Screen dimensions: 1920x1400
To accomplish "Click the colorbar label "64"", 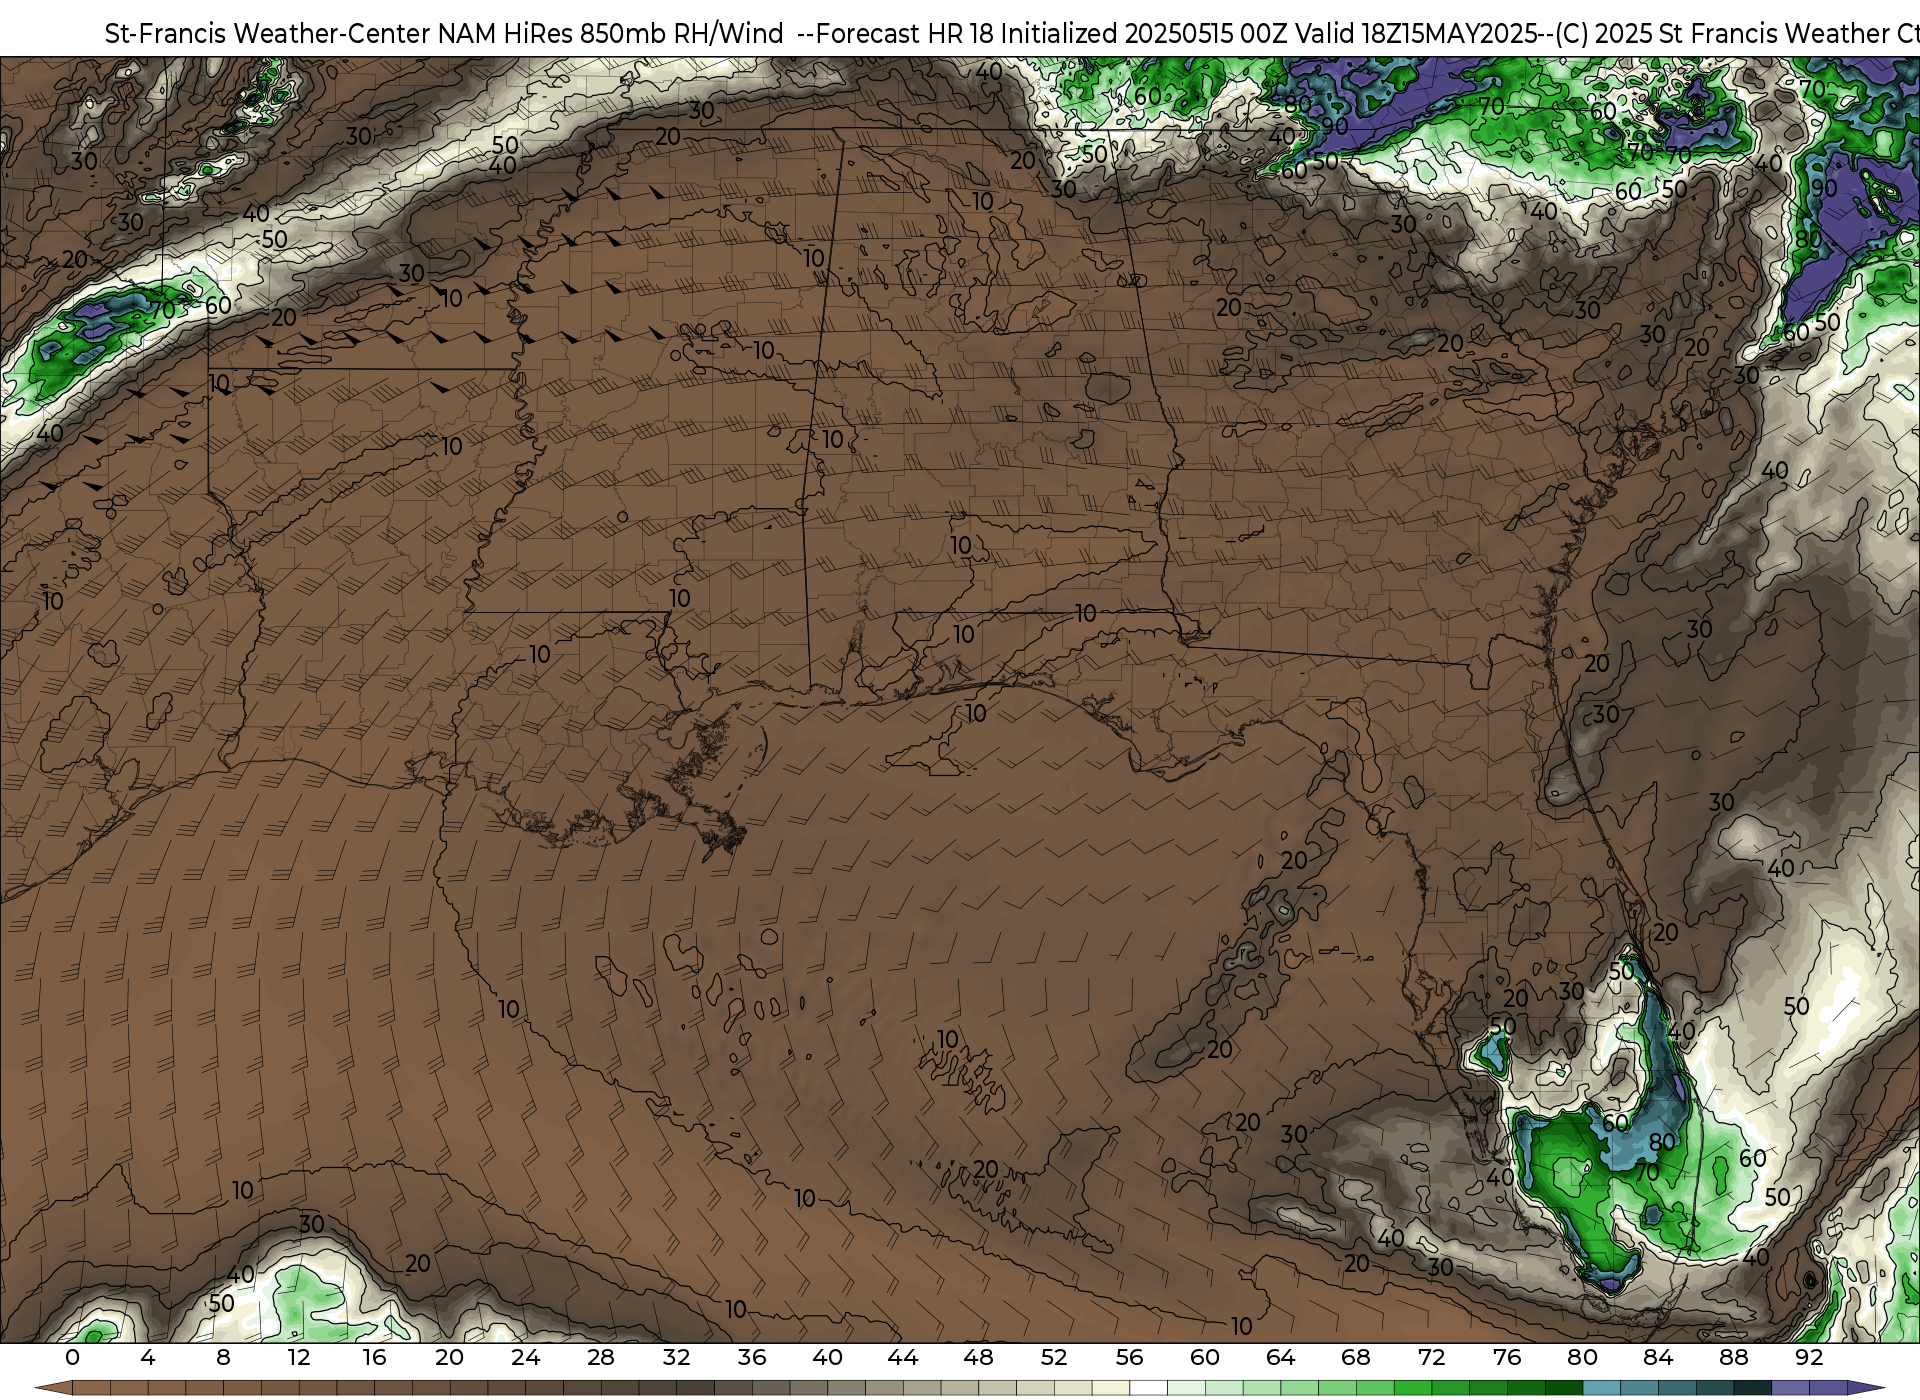I will pyautogui.click(x=1280, y=1357).
